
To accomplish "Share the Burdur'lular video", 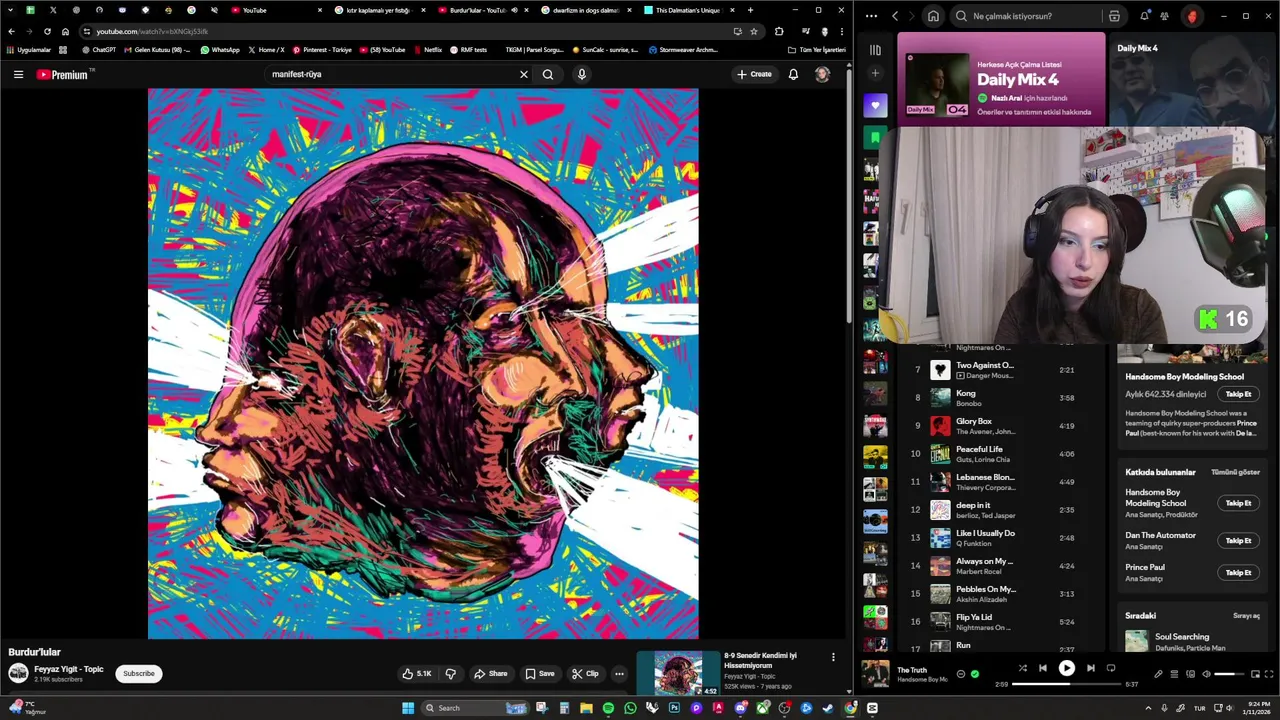I will click(490, 674).
